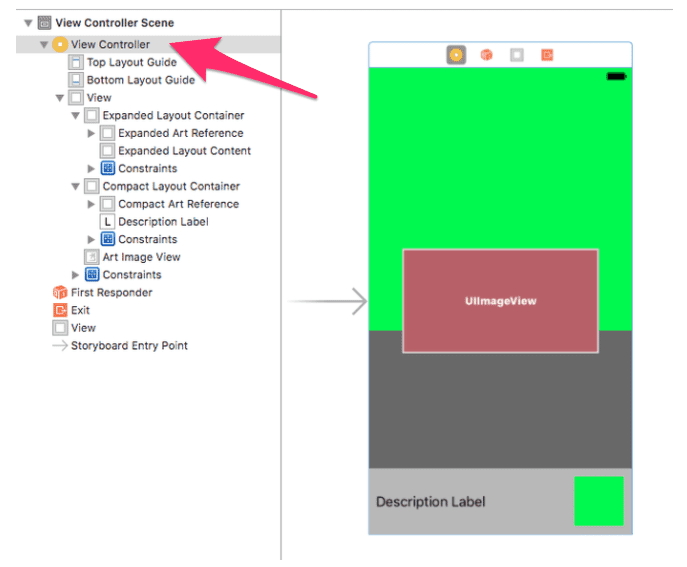Select Expanded Layout Content item
The width and height of the screenshot is (687, 567).
(184, 151)
